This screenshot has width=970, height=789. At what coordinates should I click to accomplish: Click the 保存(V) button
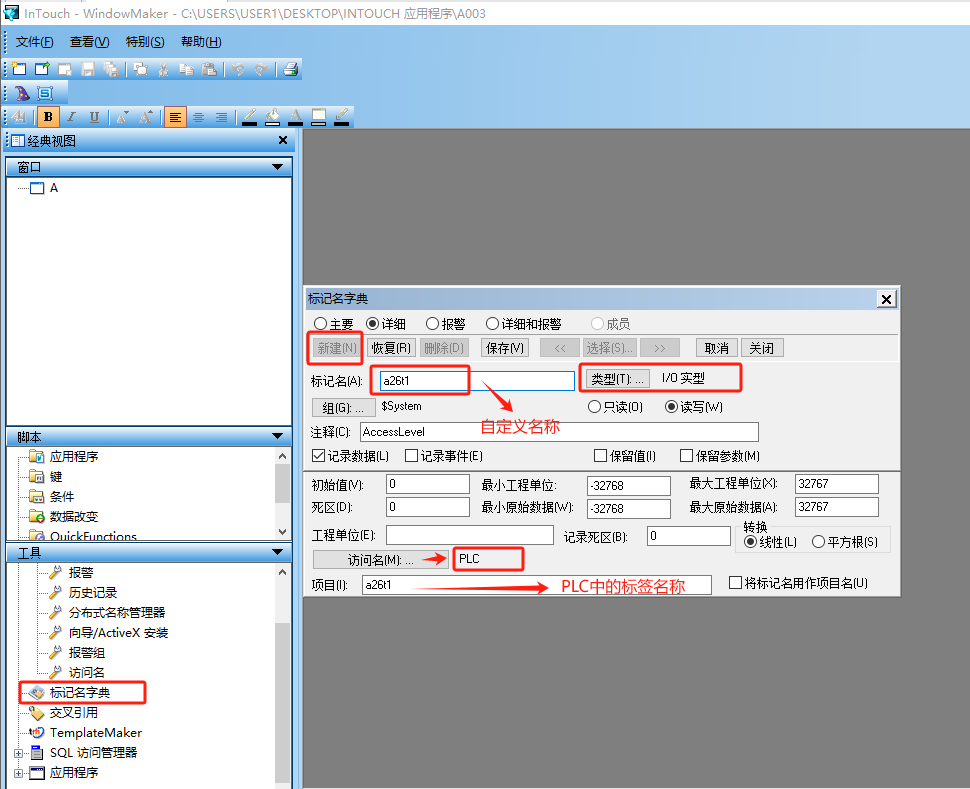tap(504, 347)
